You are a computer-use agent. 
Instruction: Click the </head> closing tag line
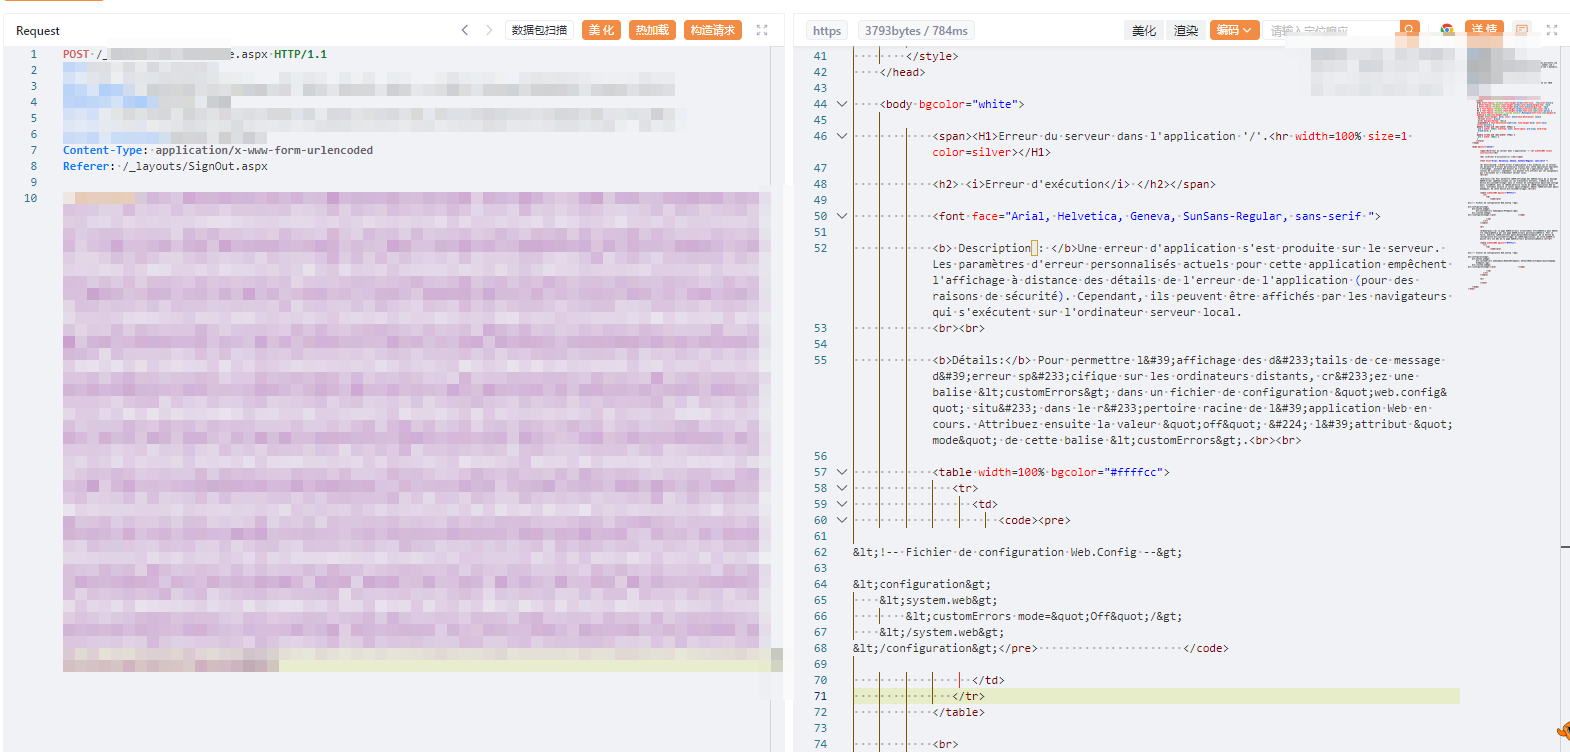tap(902, 72)
